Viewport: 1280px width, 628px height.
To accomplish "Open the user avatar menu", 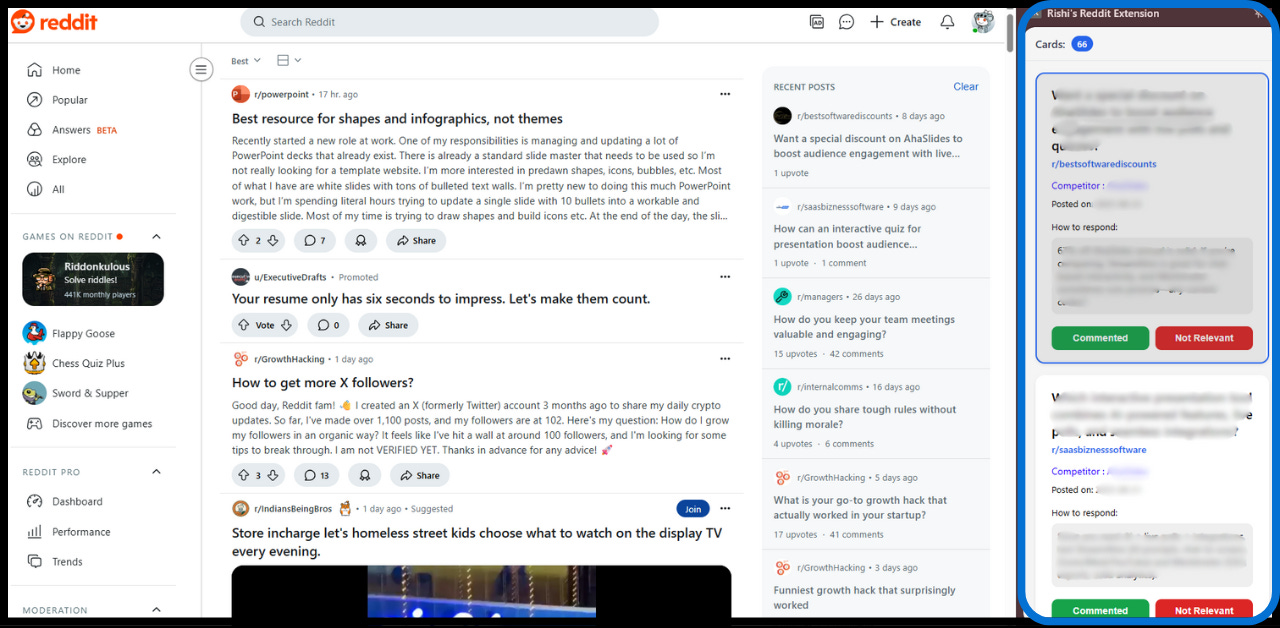I will pyautogui.click(x=983, y=22).
